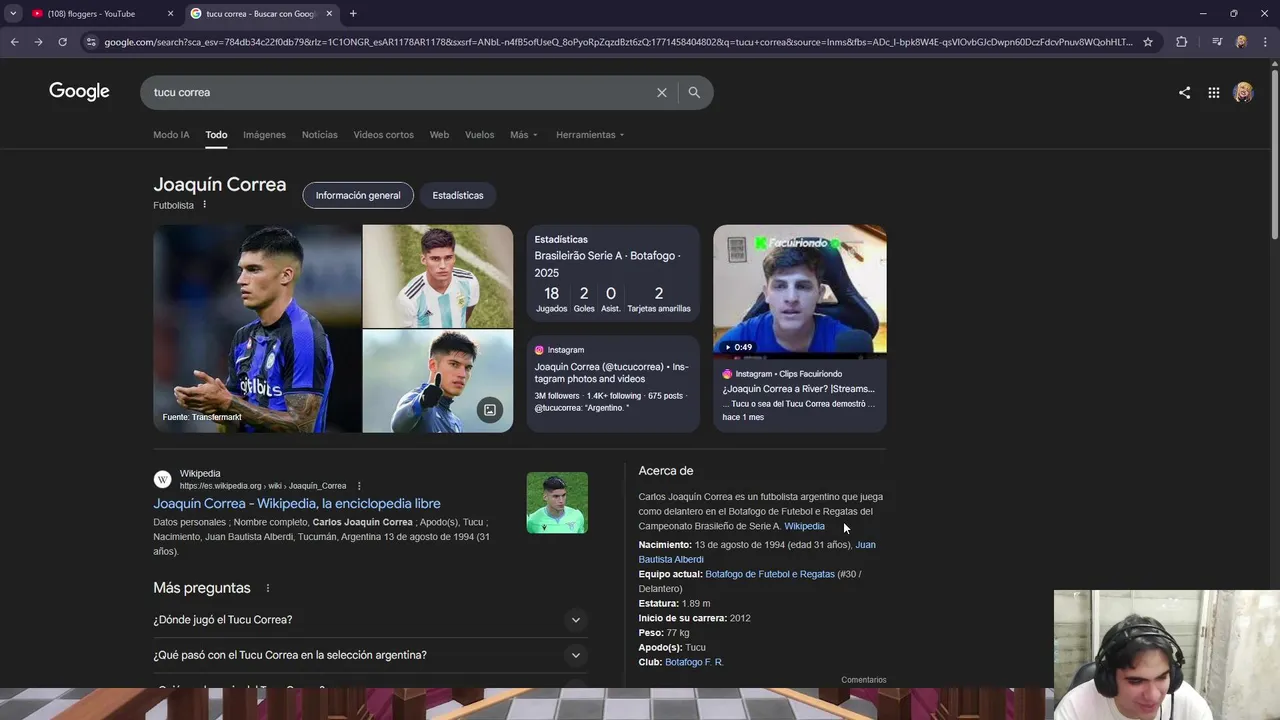Switch to Noticias tab

320,135
